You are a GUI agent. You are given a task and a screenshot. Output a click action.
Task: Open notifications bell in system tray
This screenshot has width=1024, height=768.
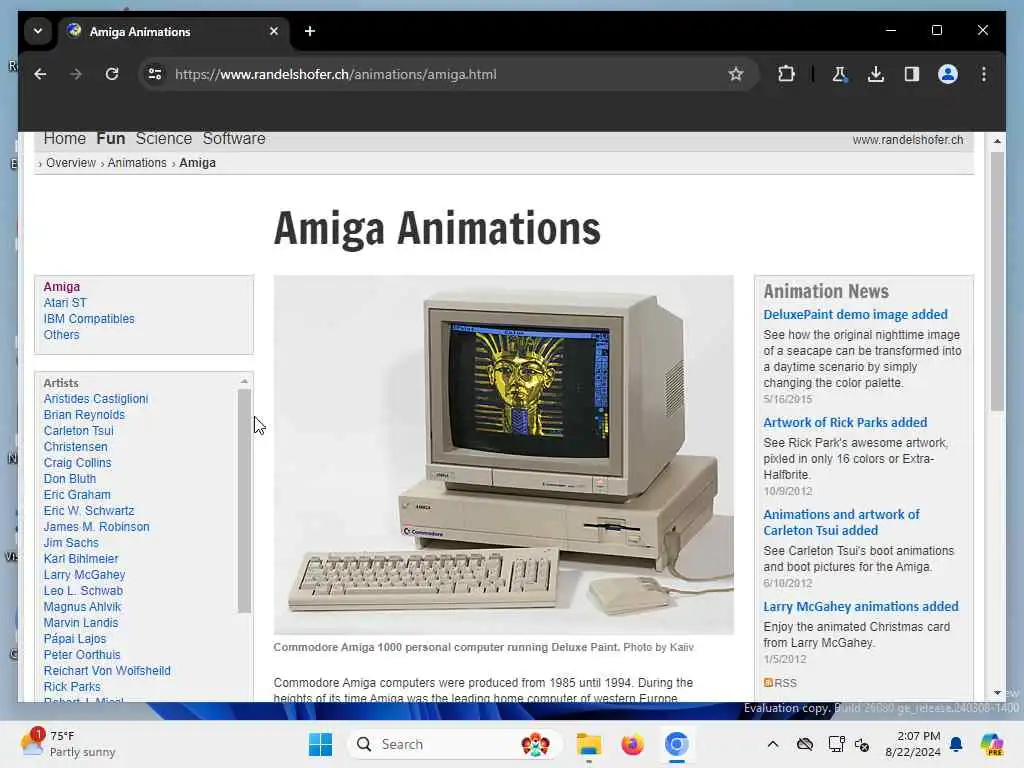point(956,744)
